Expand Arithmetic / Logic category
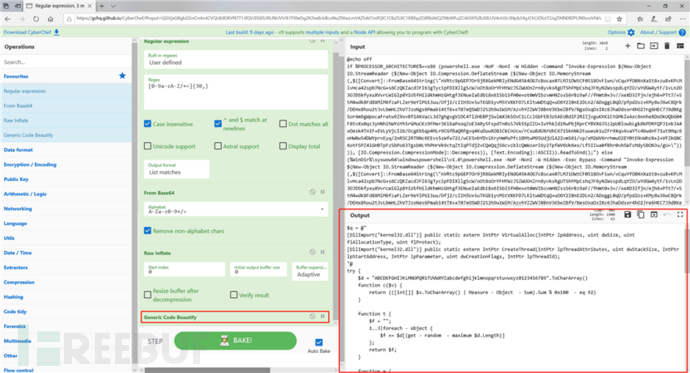This screenshot has height=373, width=690. tap(25, 194)
